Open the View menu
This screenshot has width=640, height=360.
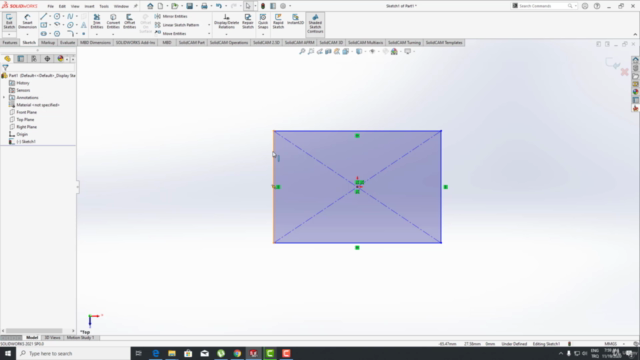click(75, 6)
